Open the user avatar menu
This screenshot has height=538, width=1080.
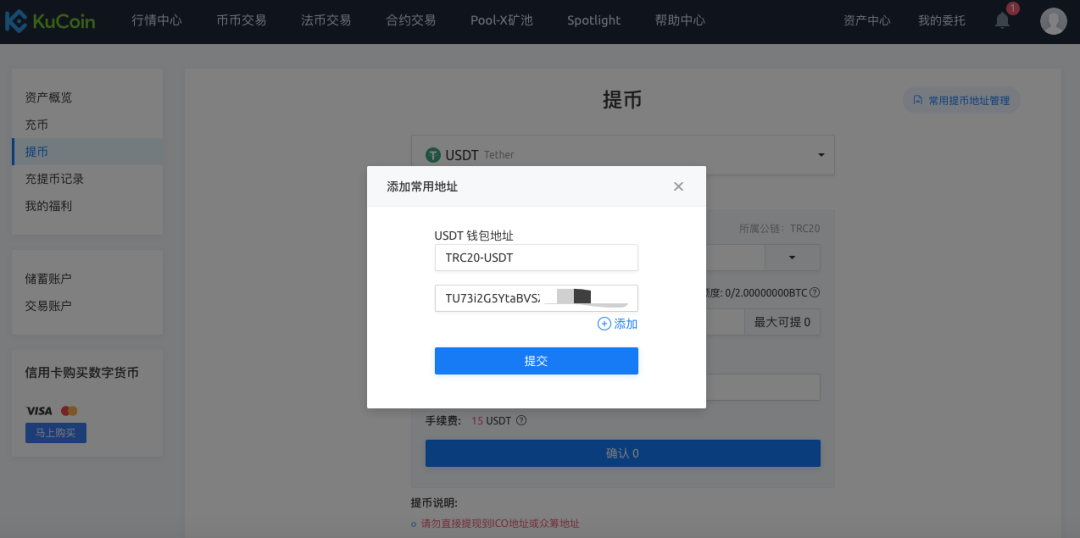pyautogui.click(x=1053, y=21)
